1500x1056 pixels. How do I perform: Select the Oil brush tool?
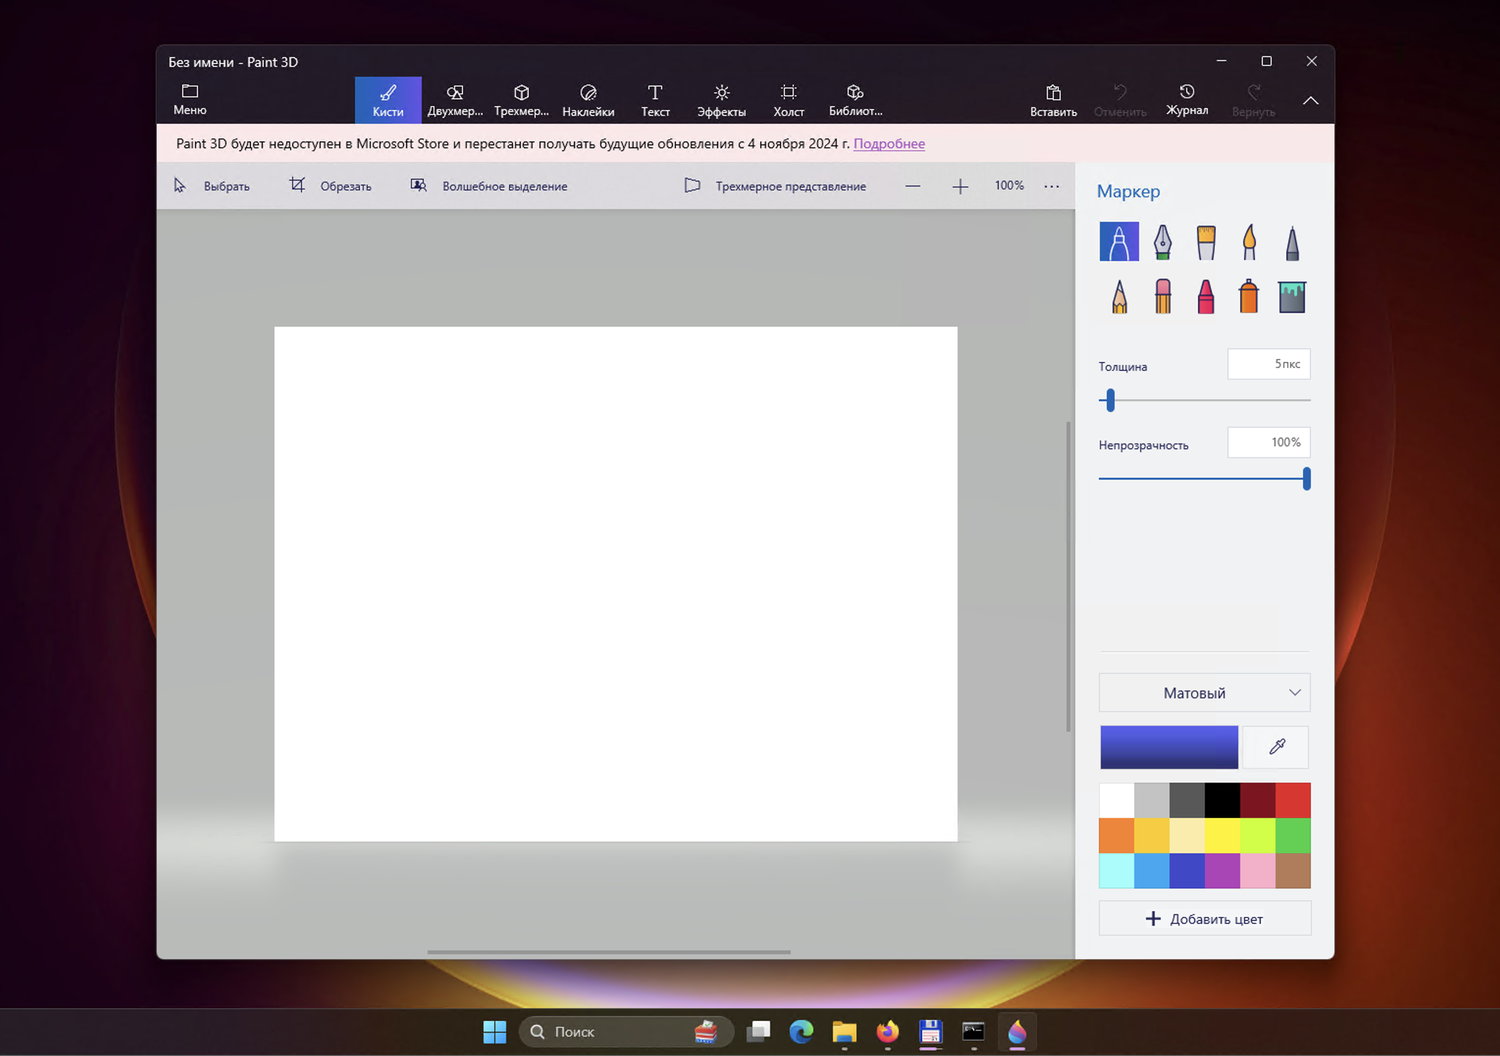(x=1206, y=242)
